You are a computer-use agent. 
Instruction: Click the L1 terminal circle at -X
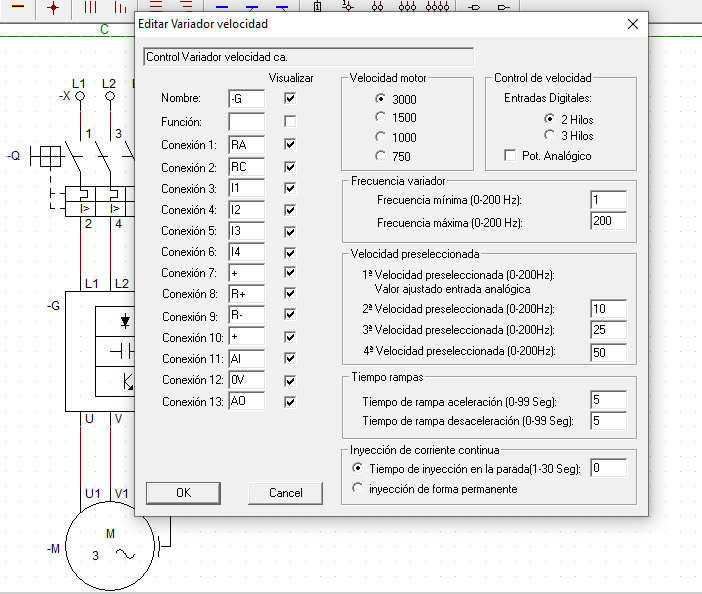pos(80,97)
